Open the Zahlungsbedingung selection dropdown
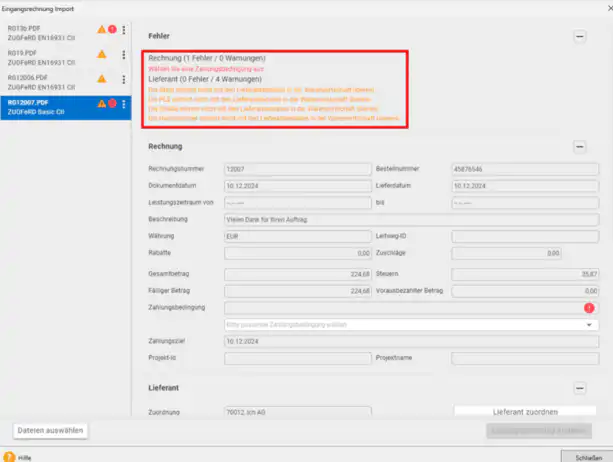613x462 pixels. [x=411, y=325]
